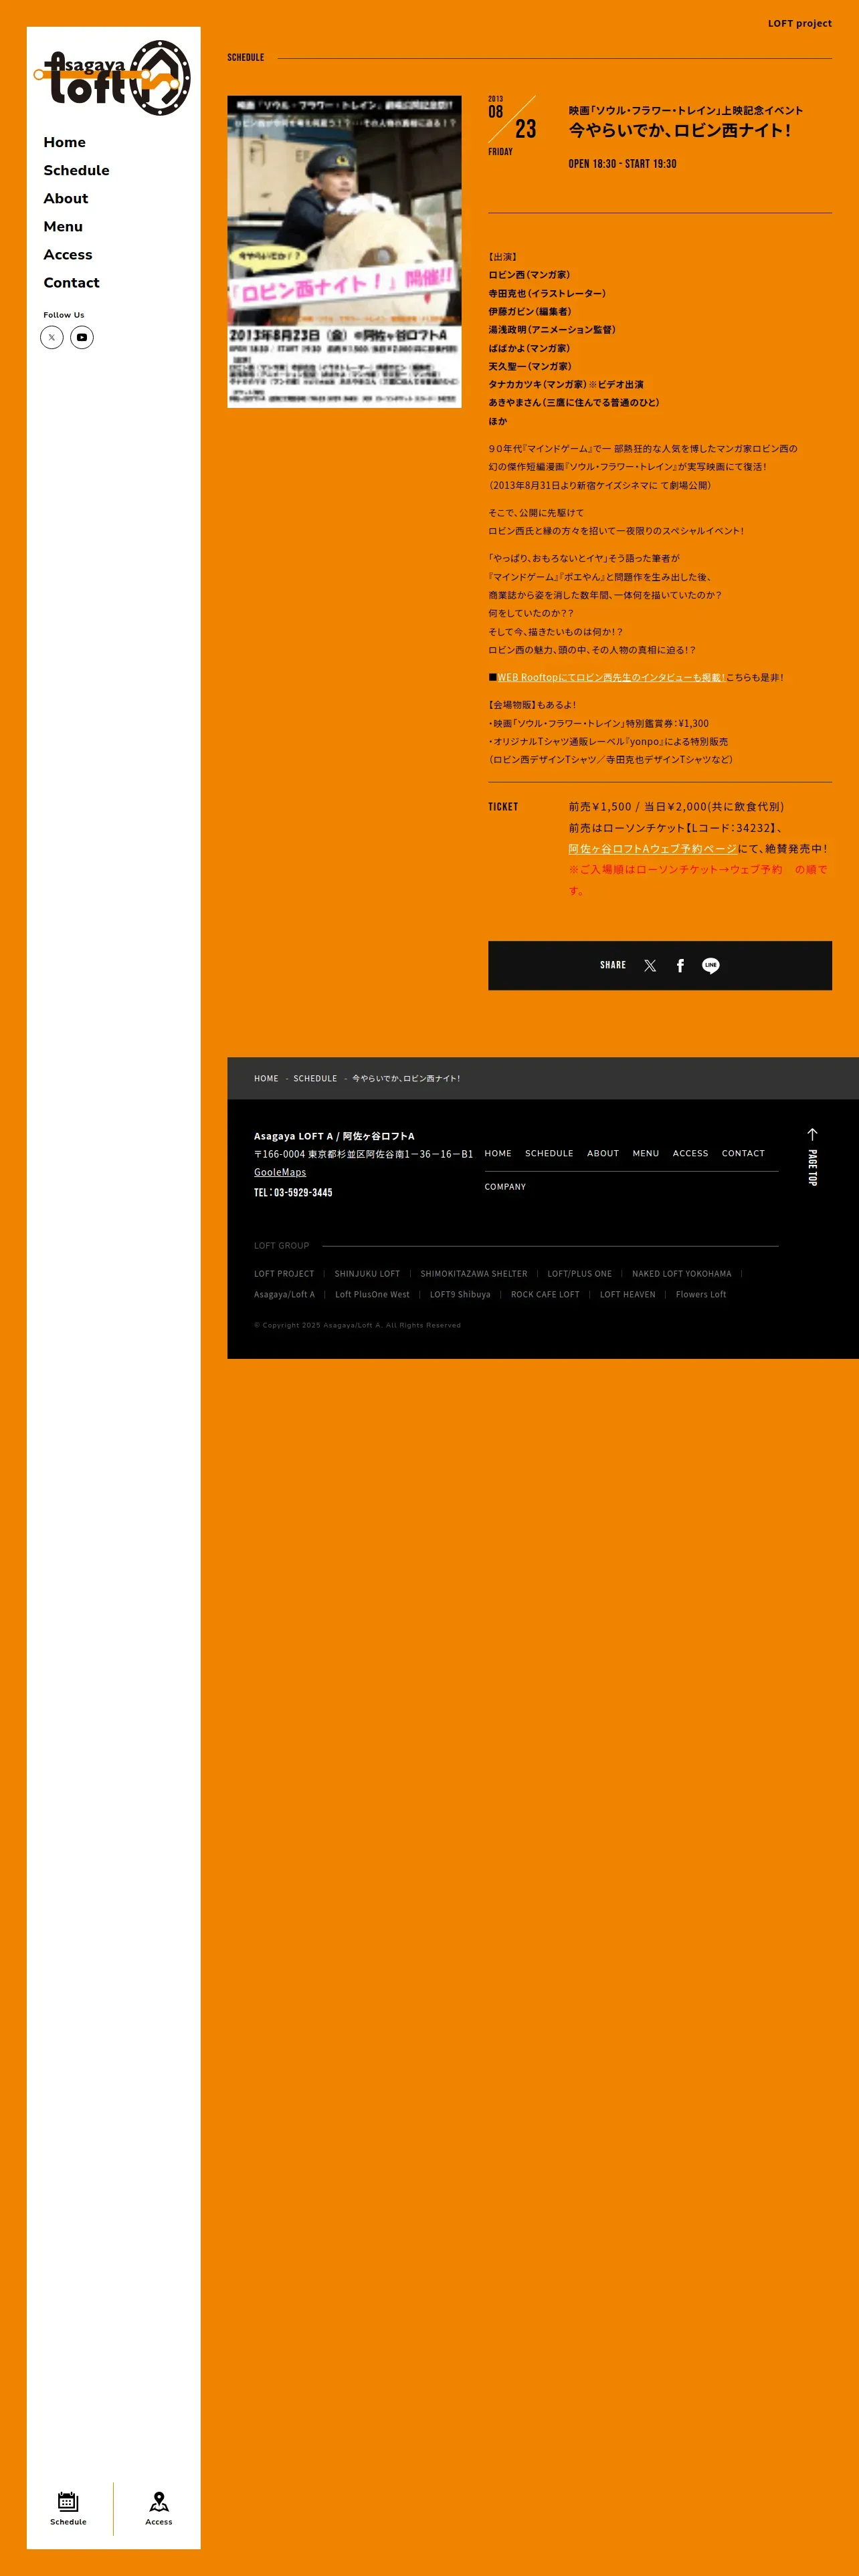Screen dimensions: 859x2576
Task: Open Contact in sidebar menu
Action: coord(71,282)
